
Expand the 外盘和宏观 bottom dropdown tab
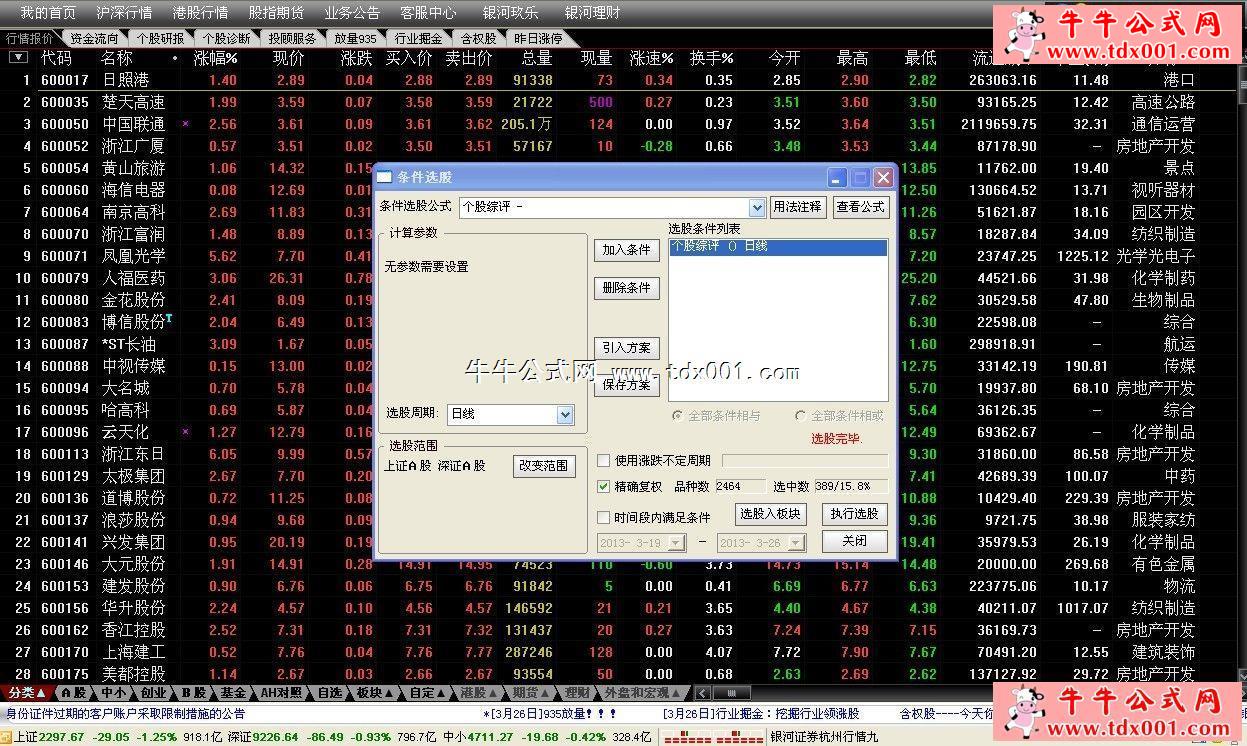coord(643,692)
